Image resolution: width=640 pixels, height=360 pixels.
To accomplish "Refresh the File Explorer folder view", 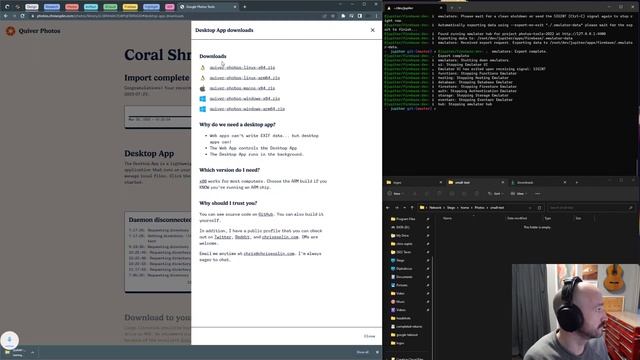I will (539, 208).
